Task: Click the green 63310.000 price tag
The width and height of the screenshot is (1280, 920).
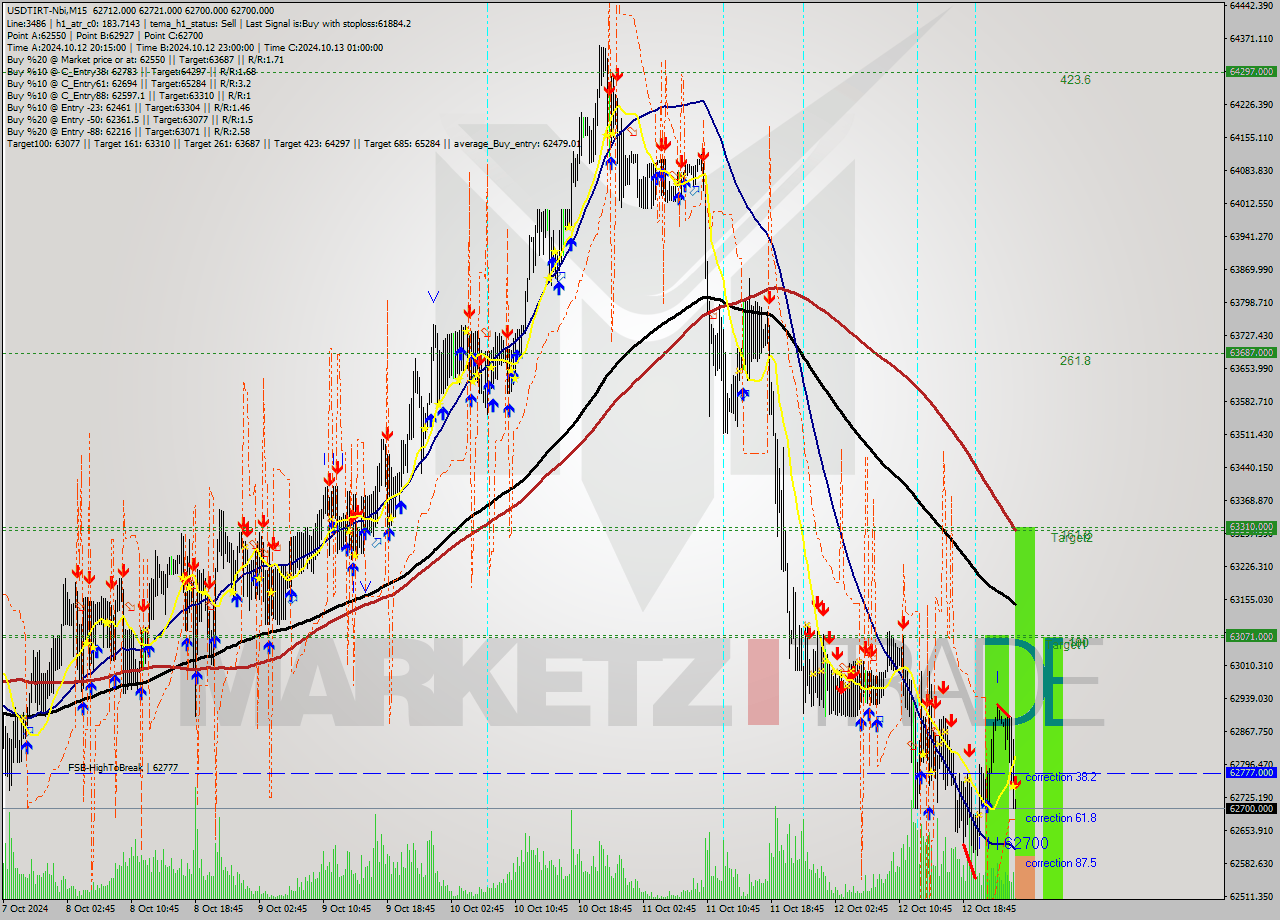Action: pyautogui.click(x=1250, y=527)
